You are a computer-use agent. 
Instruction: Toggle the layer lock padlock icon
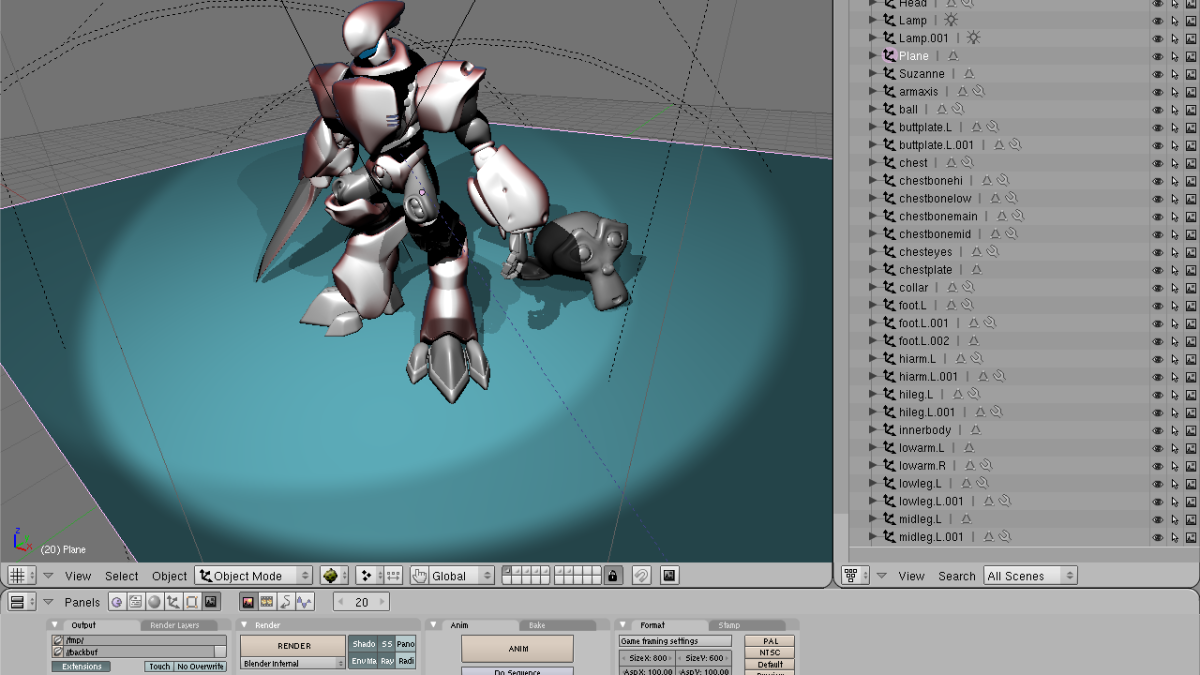tap(613, 575)
